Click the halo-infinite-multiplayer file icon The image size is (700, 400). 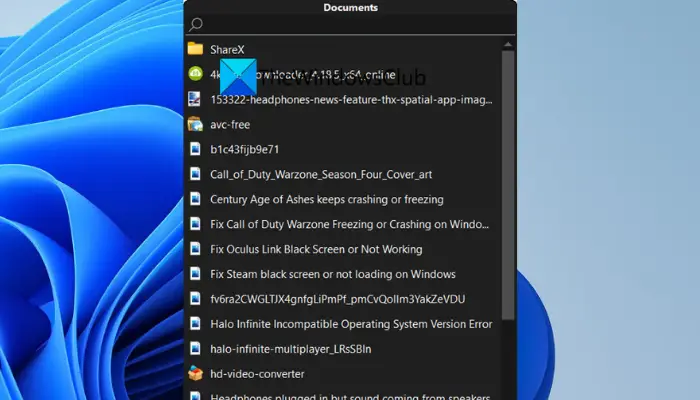[x=195, y=349]
